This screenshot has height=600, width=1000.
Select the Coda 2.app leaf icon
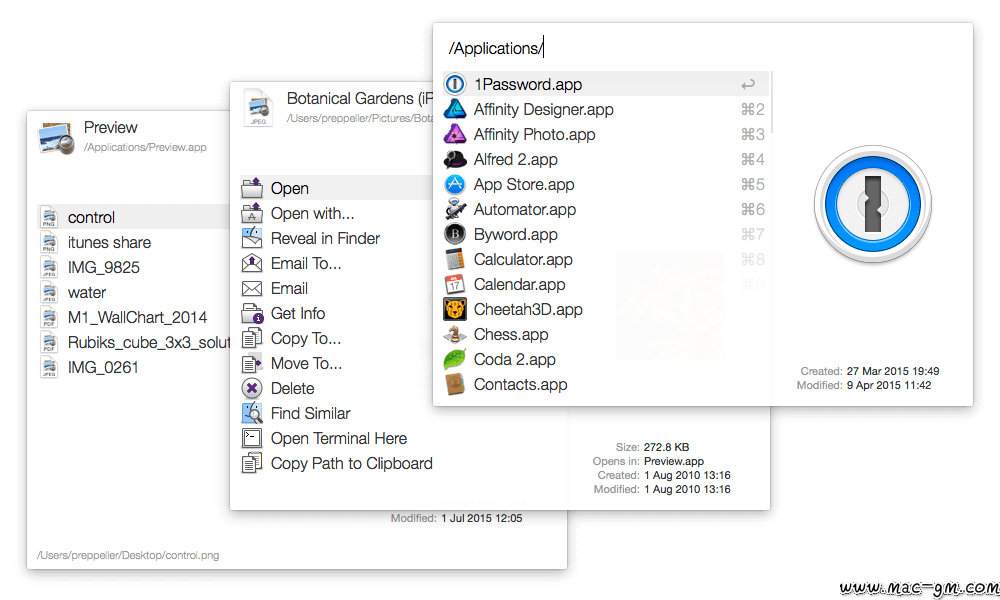coord(455,360)
